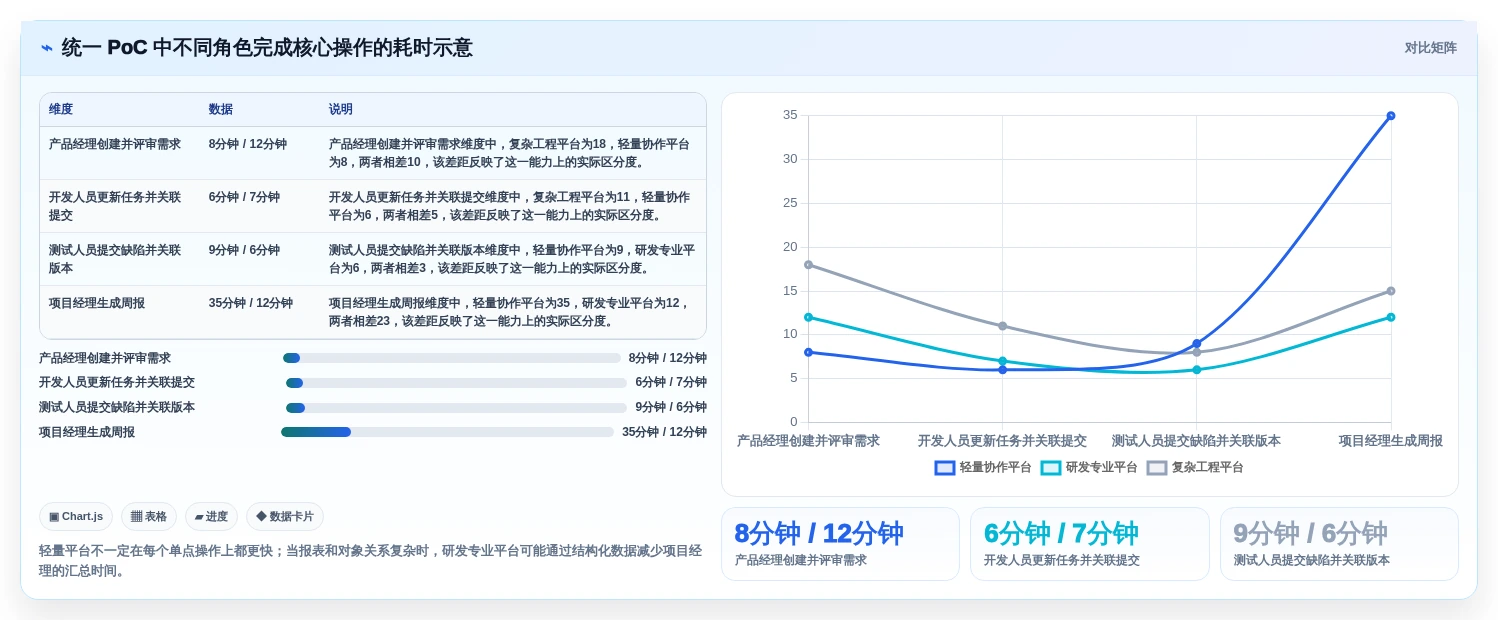Click x-axis label 项目经理生成周报

[1391, 441]
